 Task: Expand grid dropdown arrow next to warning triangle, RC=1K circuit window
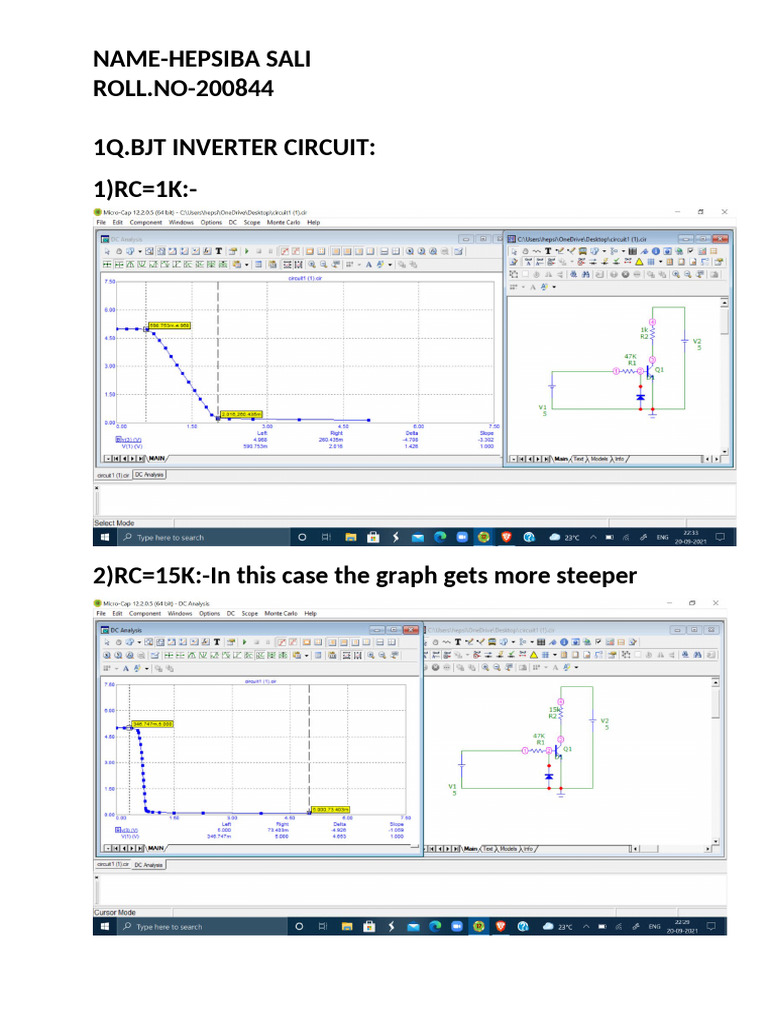pos(660,262)
